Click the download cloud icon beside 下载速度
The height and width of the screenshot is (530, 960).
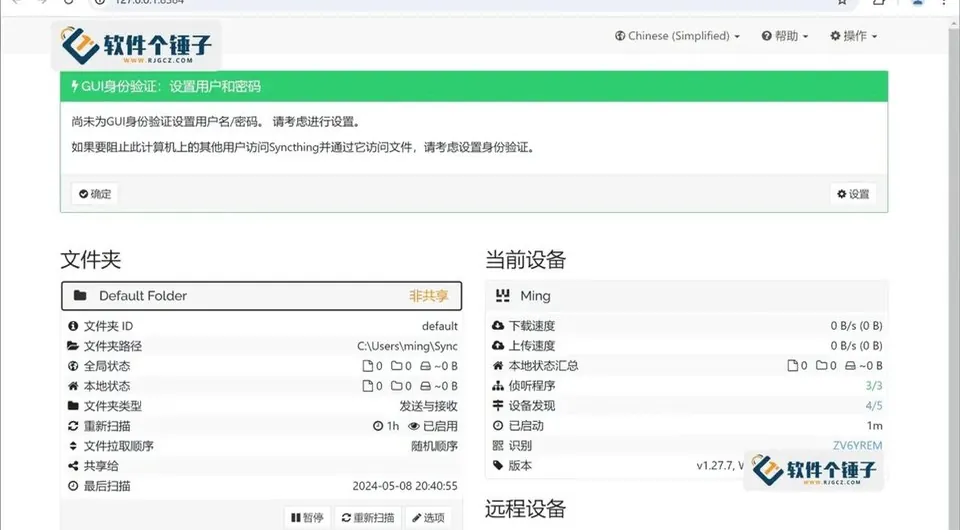click(498, 326)
